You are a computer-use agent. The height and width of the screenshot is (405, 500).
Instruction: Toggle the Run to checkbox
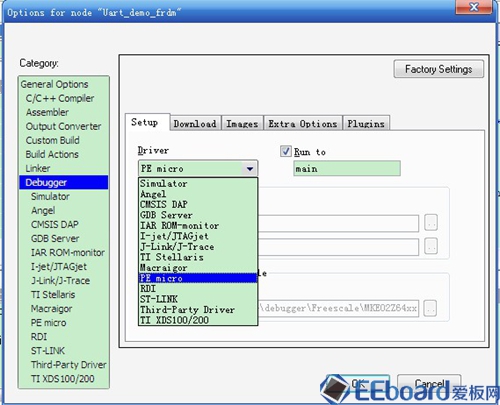(x=285, y=151)
